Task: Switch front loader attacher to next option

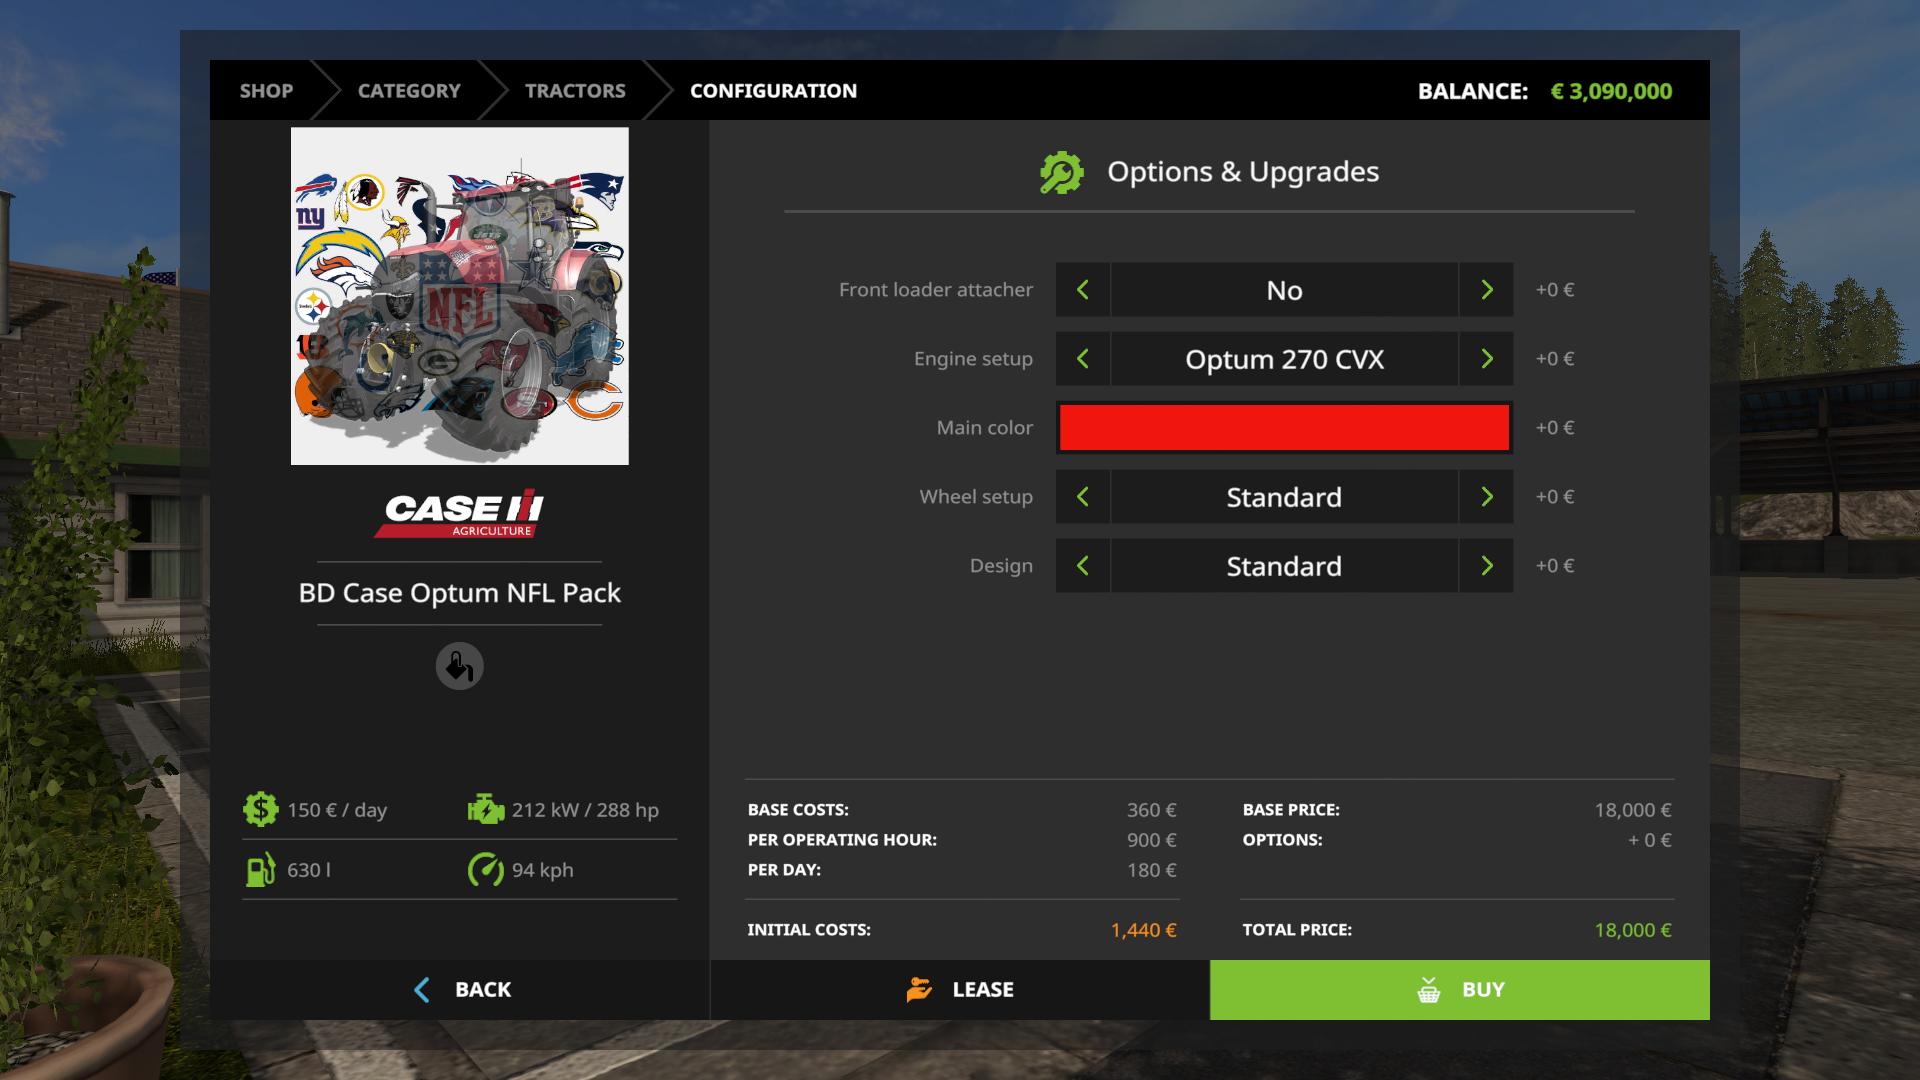Action: [x=1486, y=290]
